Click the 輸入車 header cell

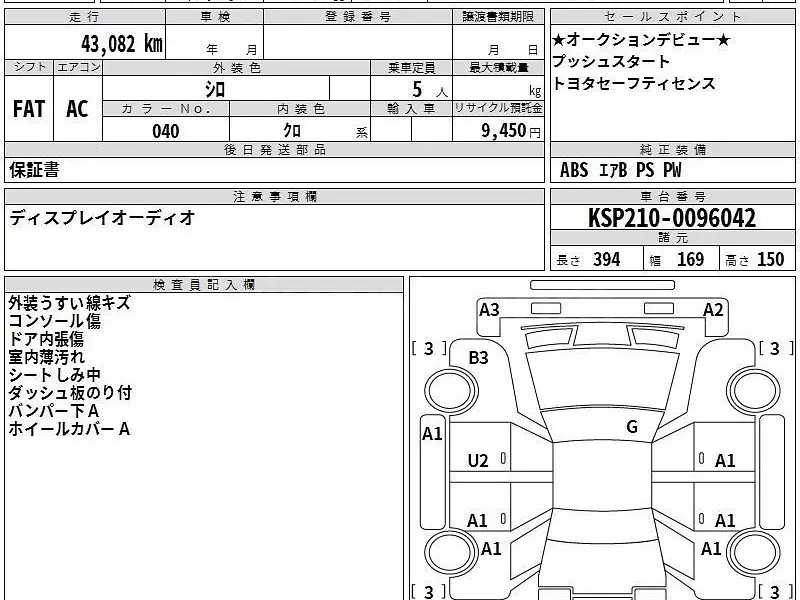[x=411, y=109]
